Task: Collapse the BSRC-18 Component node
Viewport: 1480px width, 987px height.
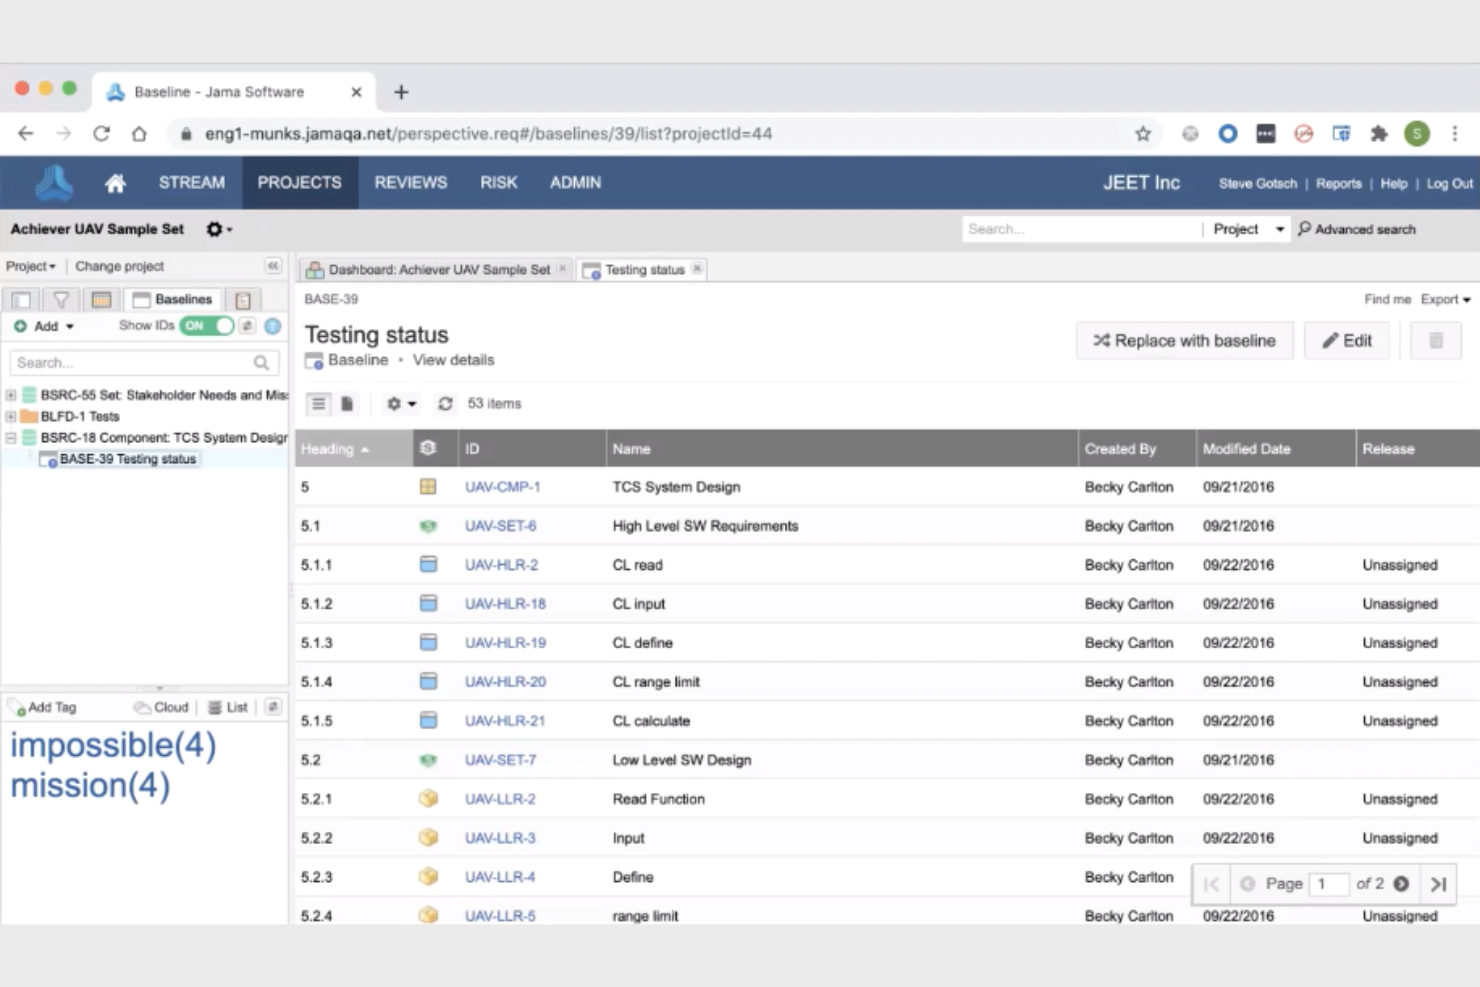Action: point(11,437)
